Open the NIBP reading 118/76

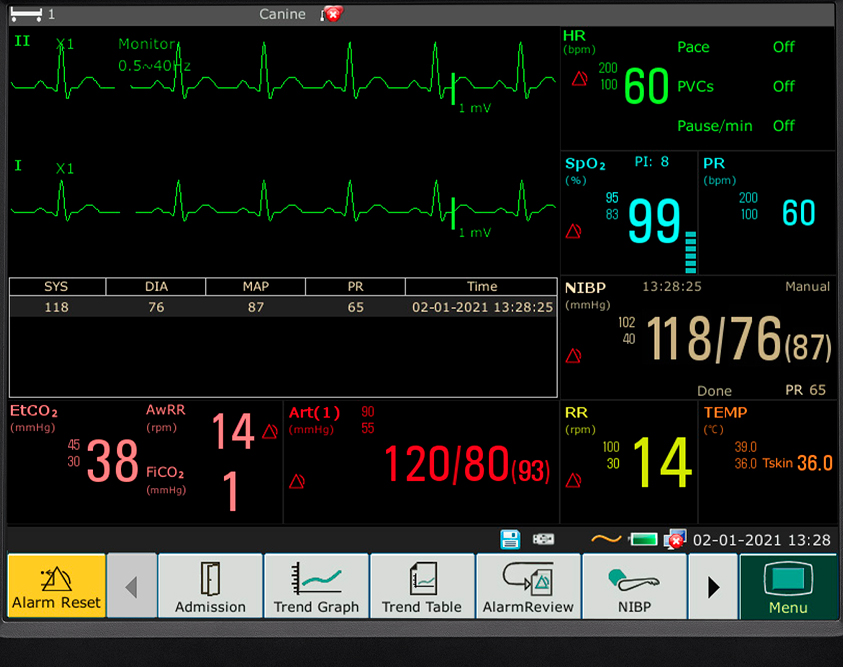pos(714,339)
